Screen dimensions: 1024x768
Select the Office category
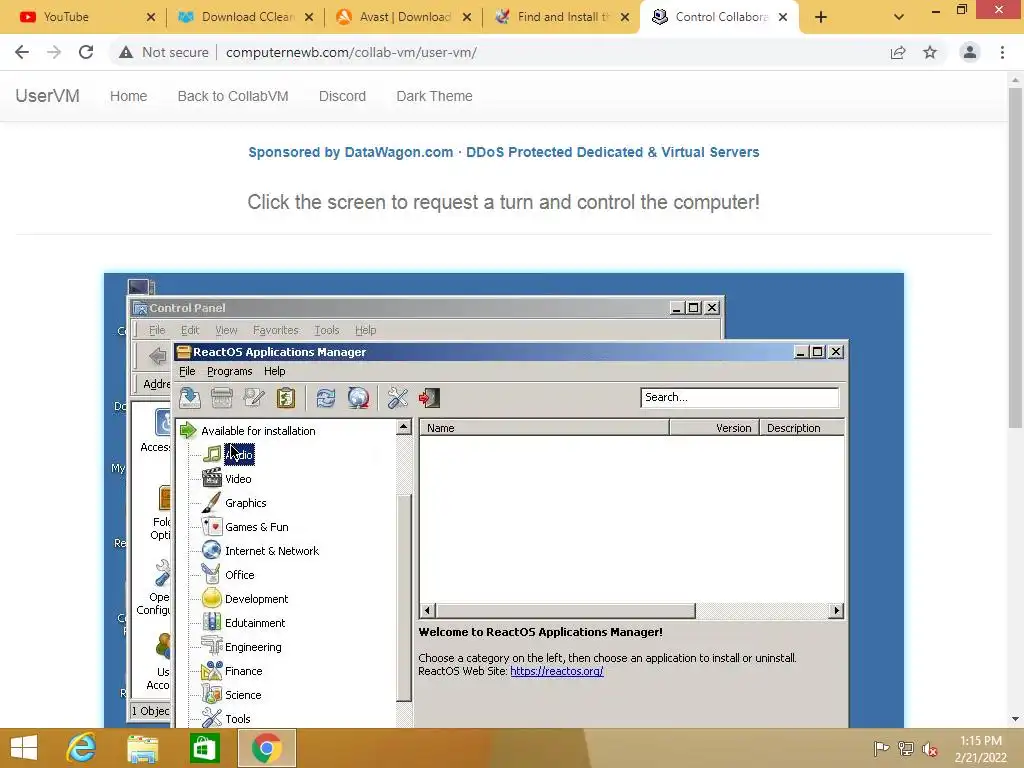[240, 575]
